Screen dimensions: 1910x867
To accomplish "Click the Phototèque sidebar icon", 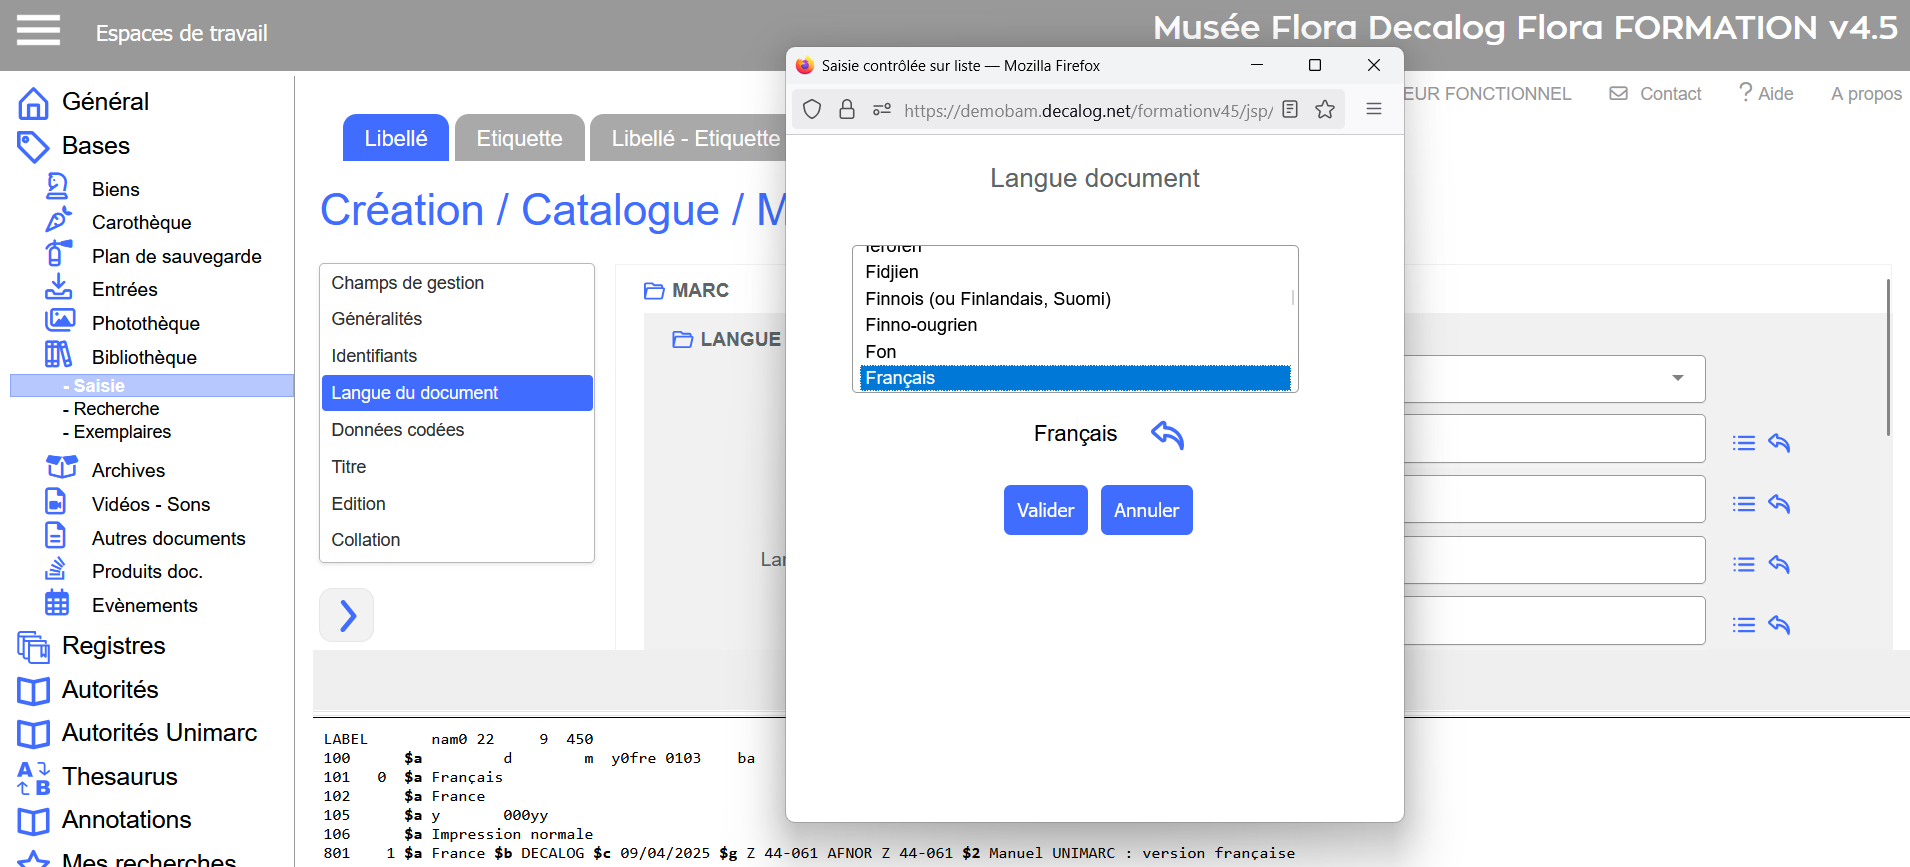I will click(x=59, y=322).
